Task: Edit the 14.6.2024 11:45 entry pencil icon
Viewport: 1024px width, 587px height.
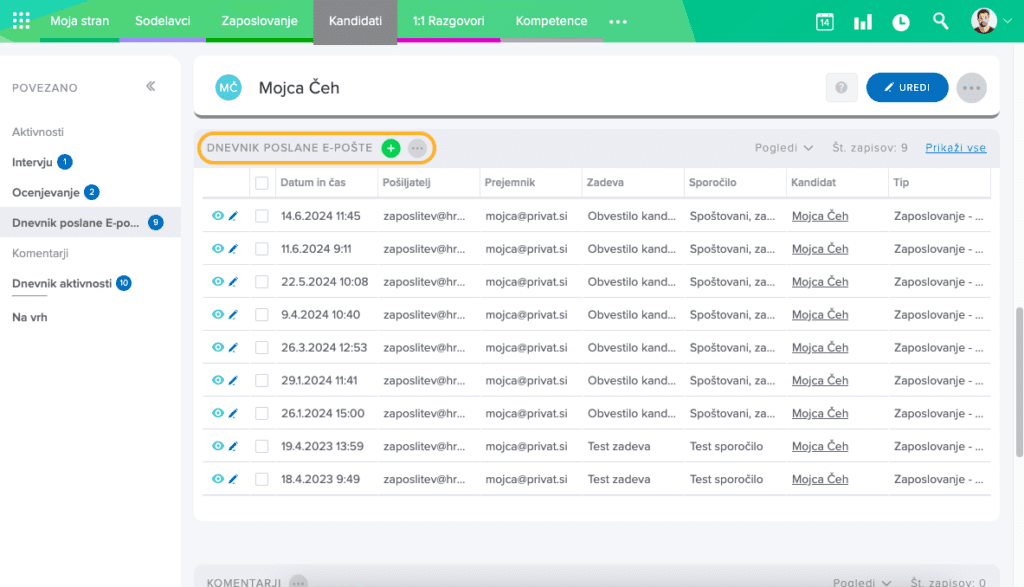Action: click(x=234, y=216)
